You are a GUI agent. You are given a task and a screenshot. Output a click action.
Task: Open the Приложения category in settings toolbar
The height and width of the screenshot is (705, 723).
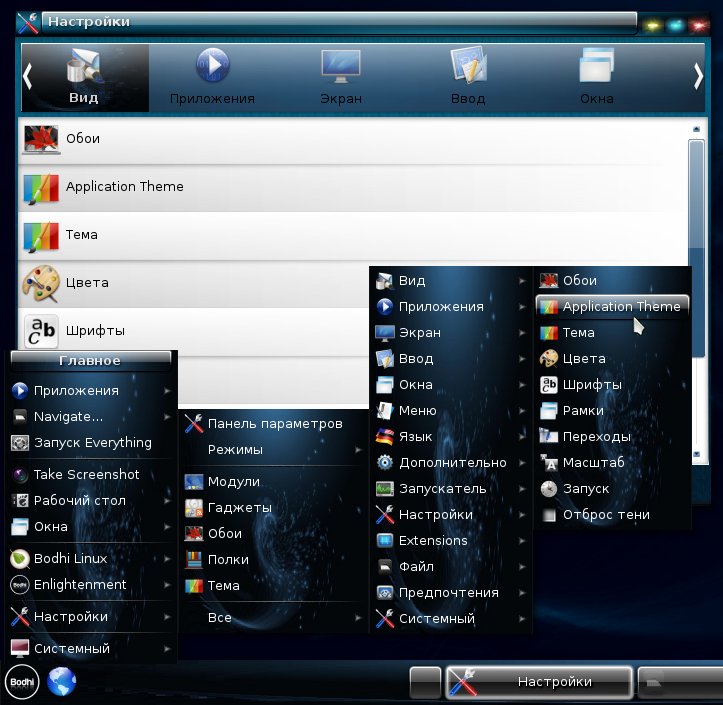(x=212, y=77)
